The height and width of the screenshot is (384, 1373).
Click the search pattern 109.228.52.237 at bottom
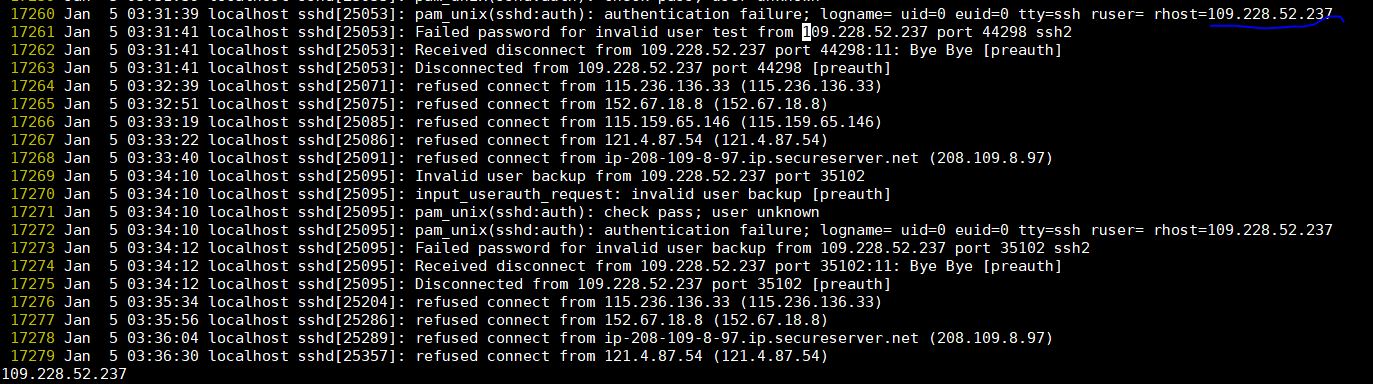64,374
